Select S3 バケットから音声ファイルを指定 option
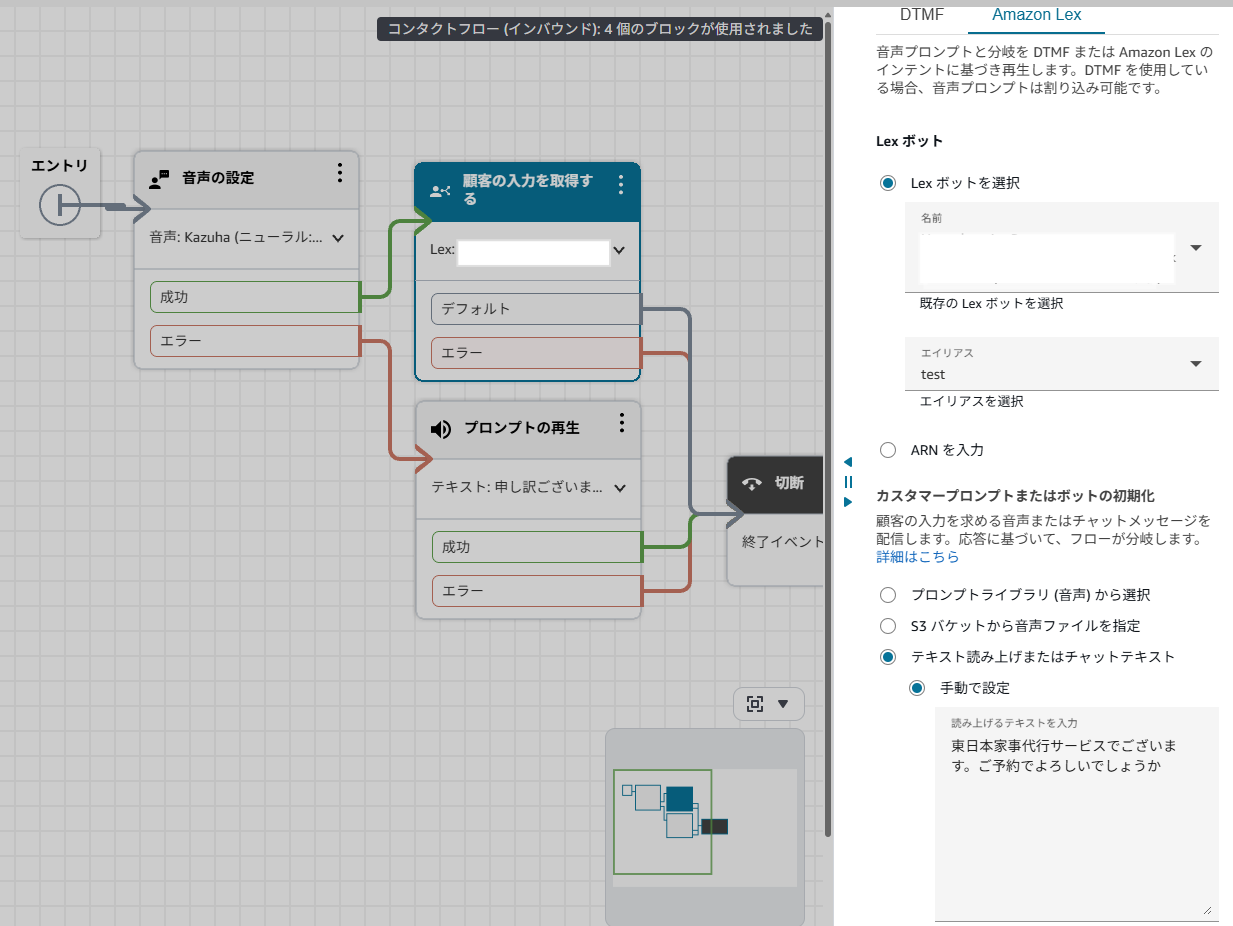Screen dimensions: 1233x926 [888, 626]
